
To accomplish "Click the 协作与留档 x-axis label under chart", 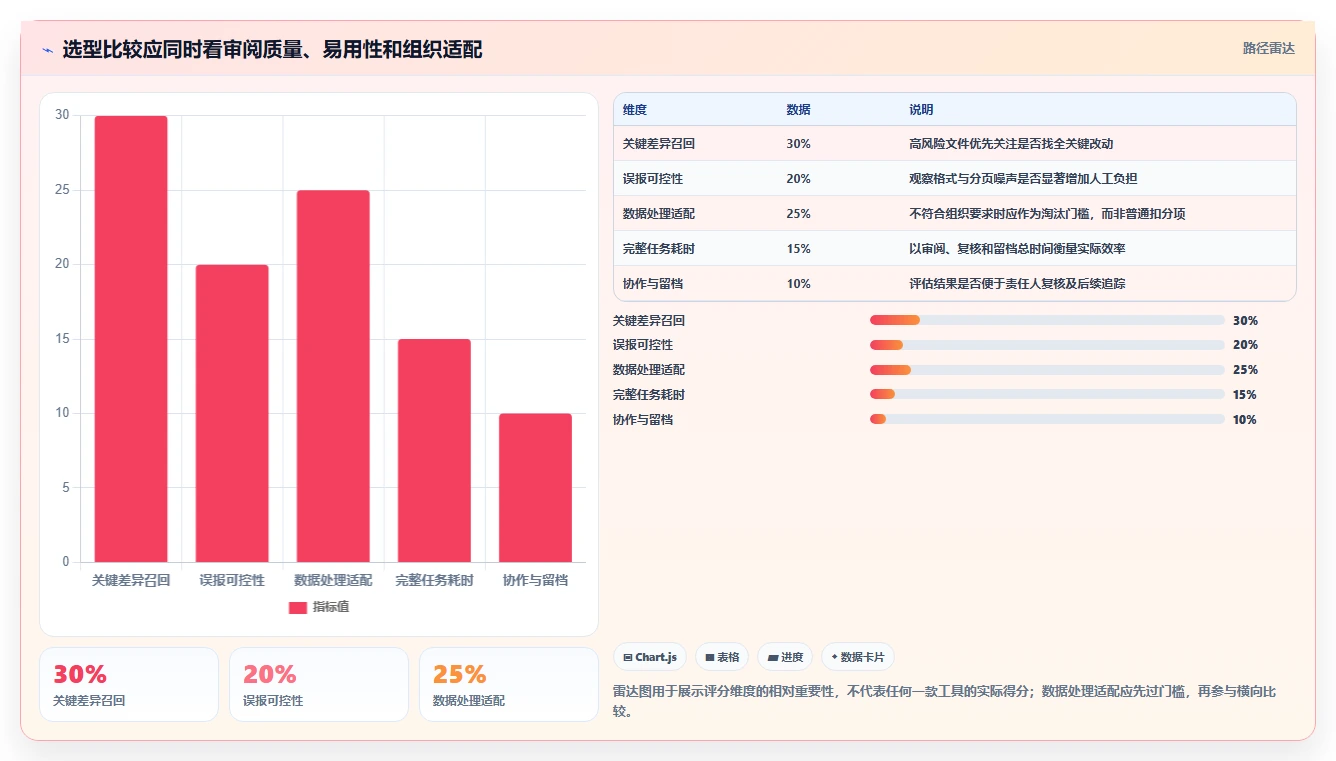I will (535, 580).
